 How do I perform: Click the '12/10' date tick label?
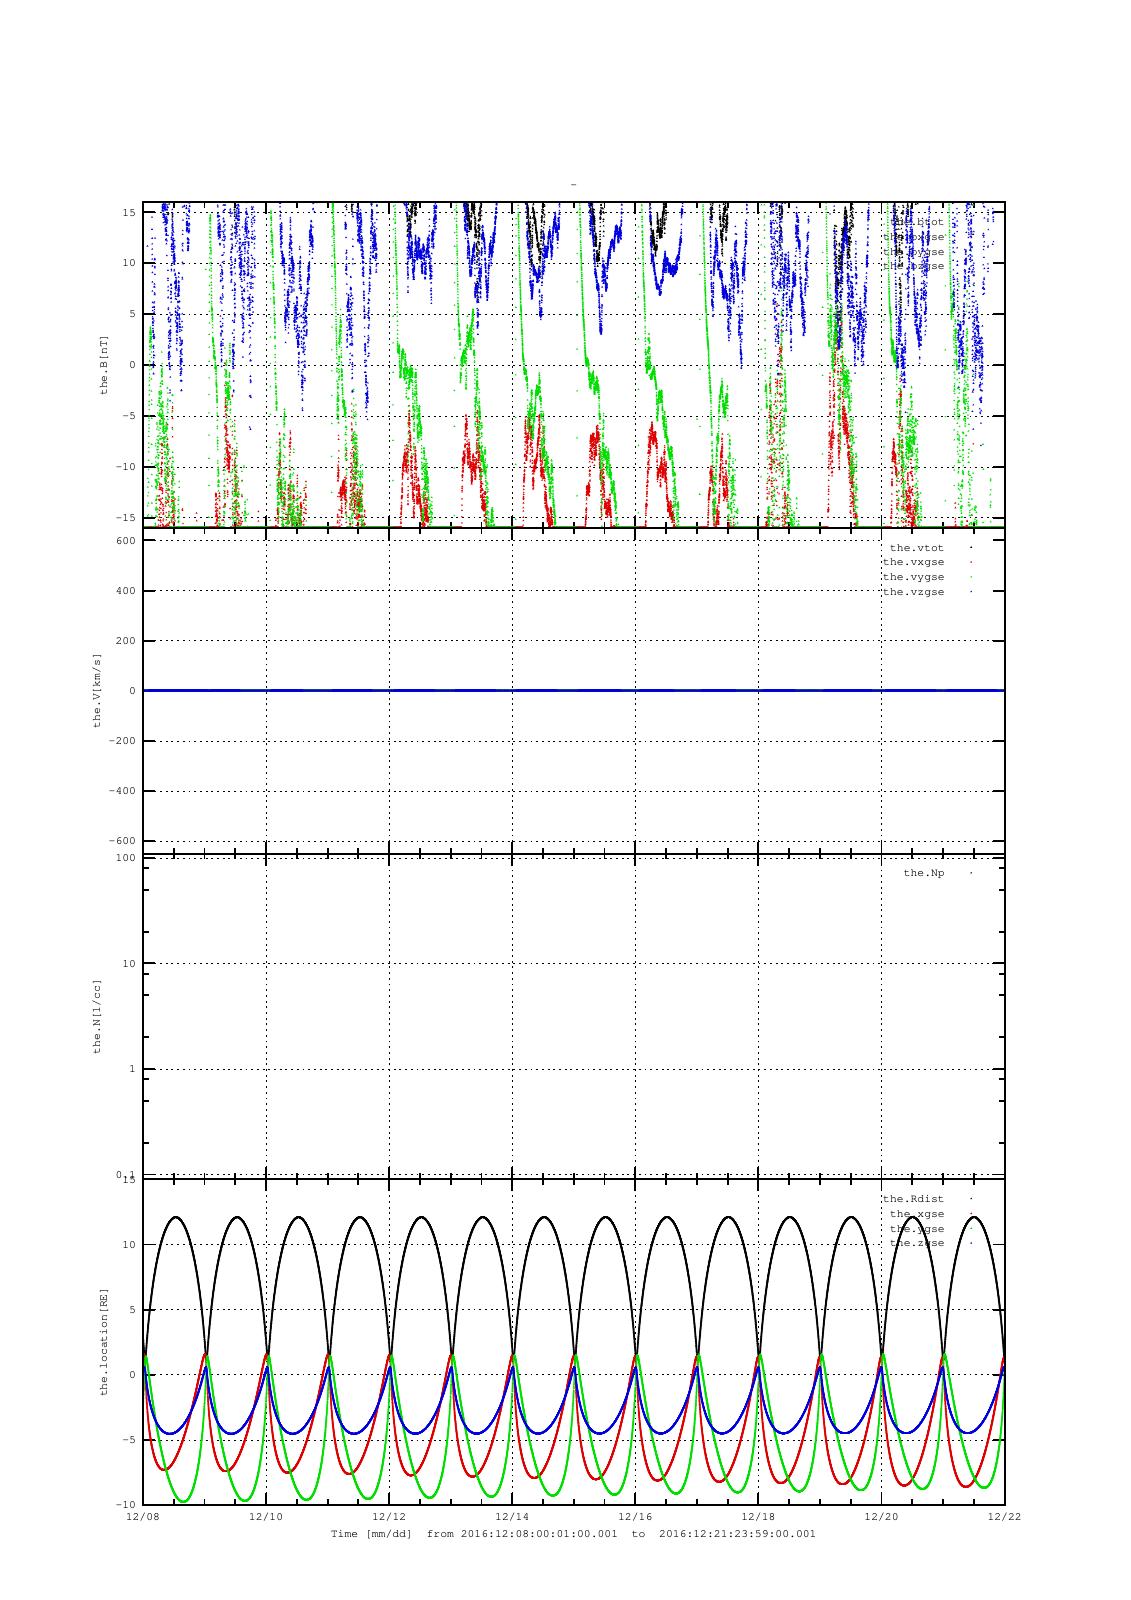click(266, 1517)
